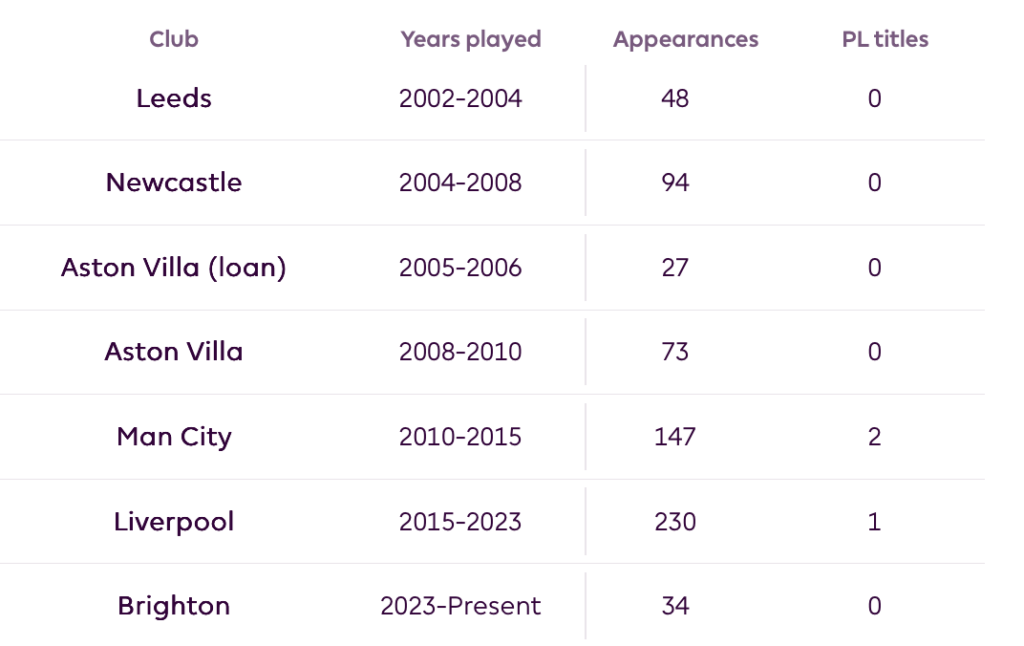Click the 2004-2008 years played cell
The width and height of the screenshot is (1024, 646).
pyautogui.click(x=460, y=183)
